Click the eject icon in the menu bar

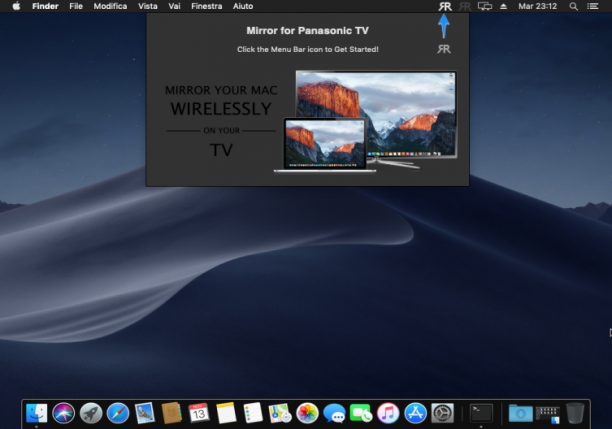503,6
